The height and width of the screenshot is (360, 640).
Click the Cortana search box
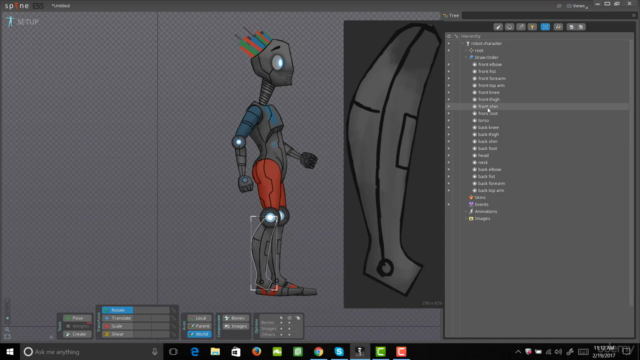(92, 351)
